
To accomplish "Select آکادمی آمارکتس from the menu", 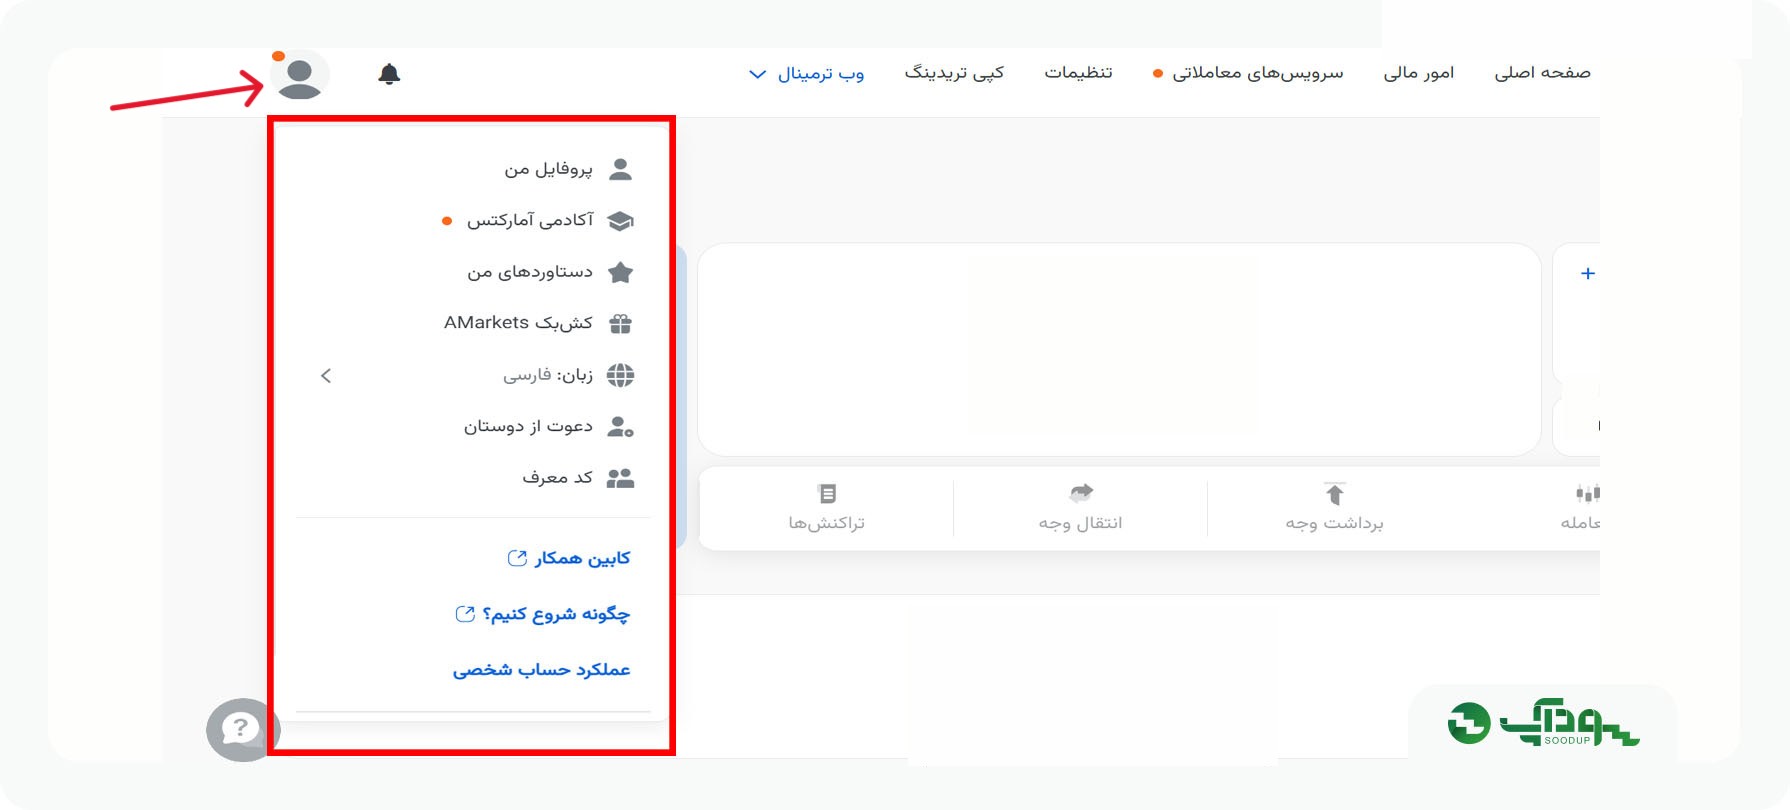I will pyautogui.click(x=530, y=220).
